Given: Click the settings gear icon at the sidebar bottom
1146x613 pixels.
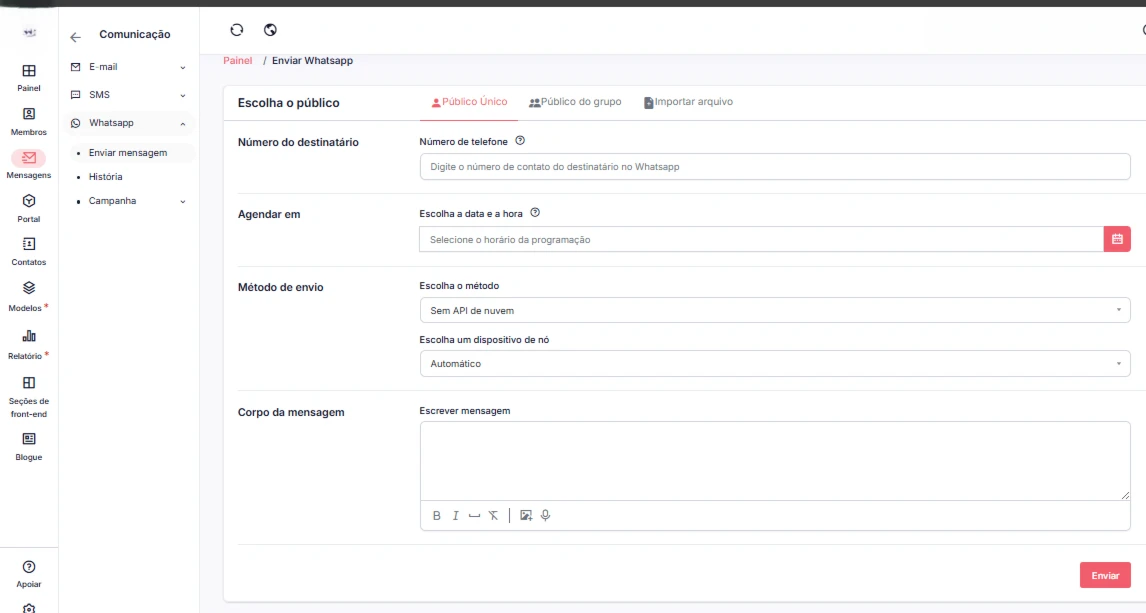Looking at the screenshot, I should (29, 608).
